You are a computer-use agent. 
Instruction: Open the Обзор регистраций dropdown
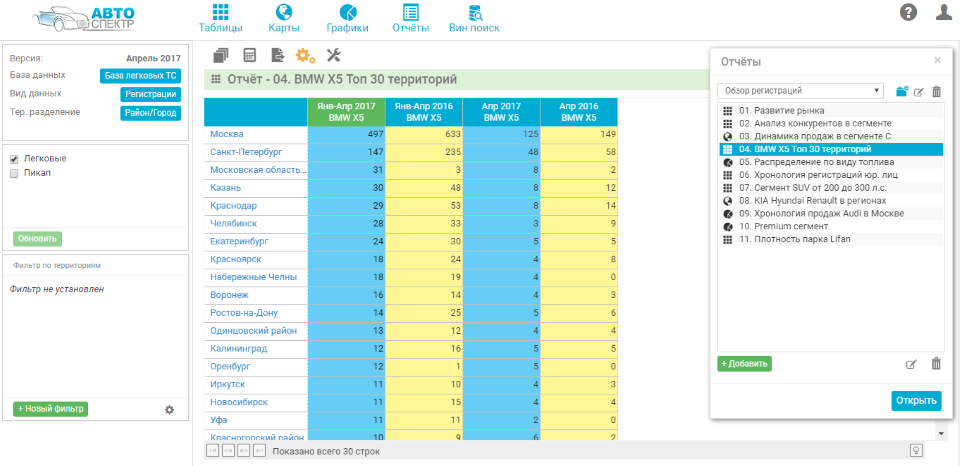coord(801,91)
